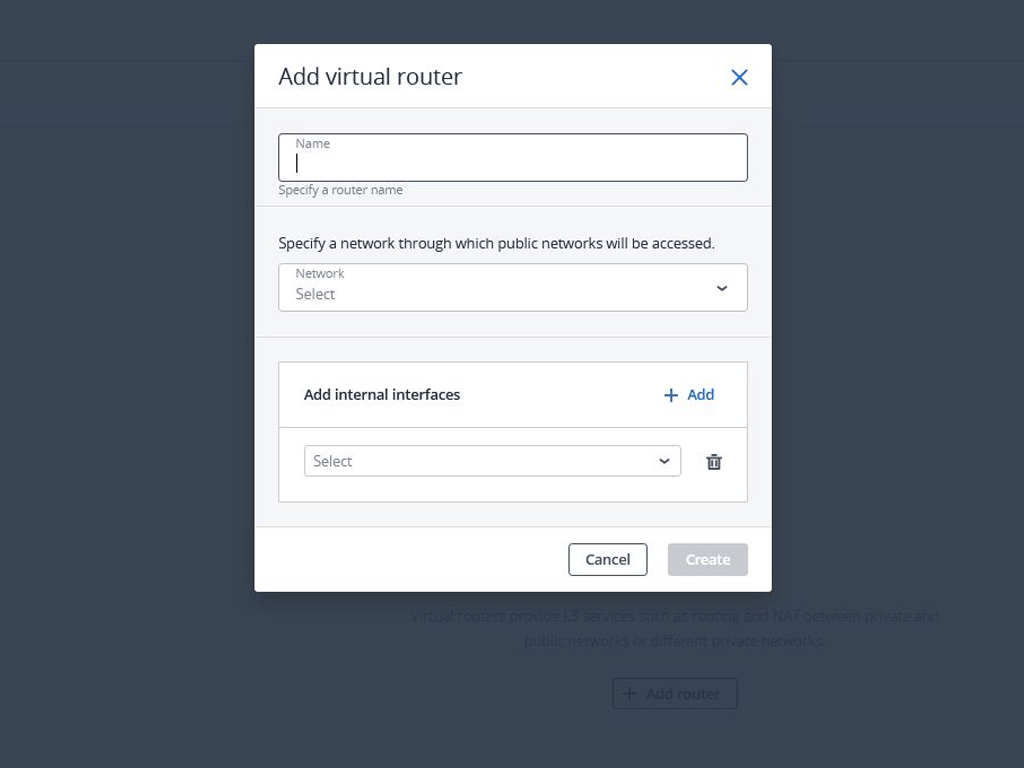Click the Network label inside the dropdown
The image size is (1024, 768).
pos(320,273)
